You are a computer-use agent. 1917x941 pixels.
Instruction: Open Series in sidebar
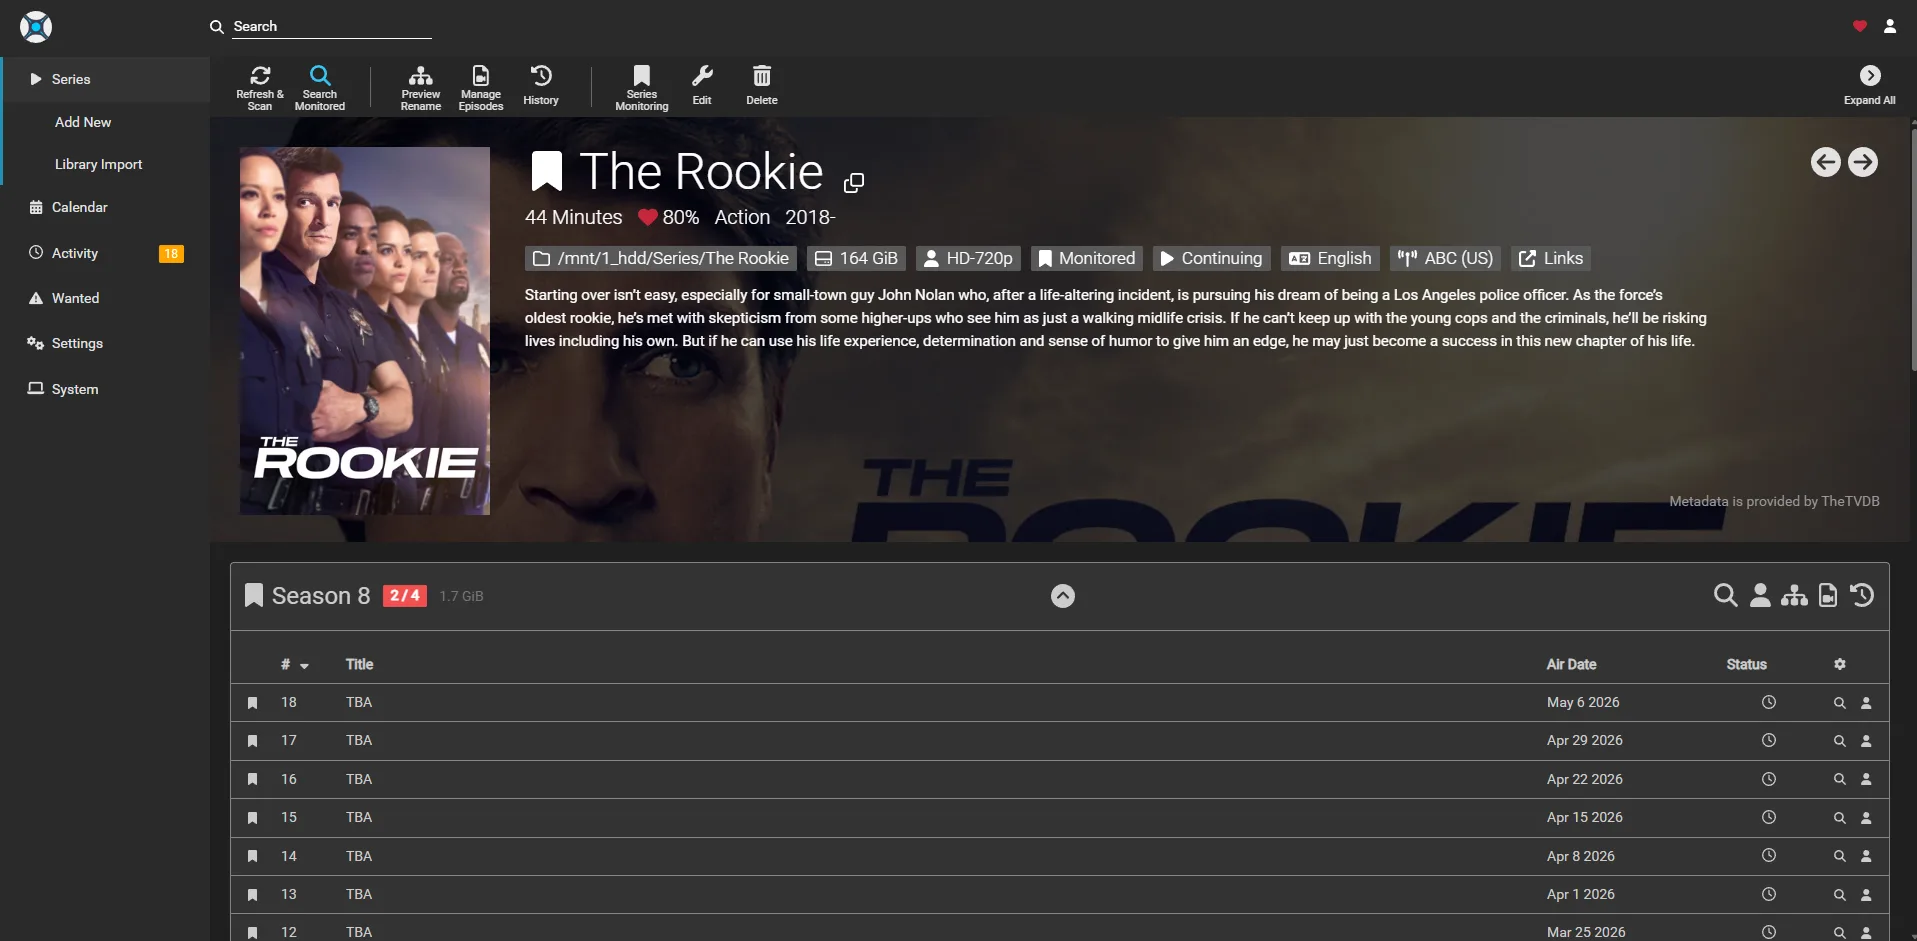coord(106,79)
